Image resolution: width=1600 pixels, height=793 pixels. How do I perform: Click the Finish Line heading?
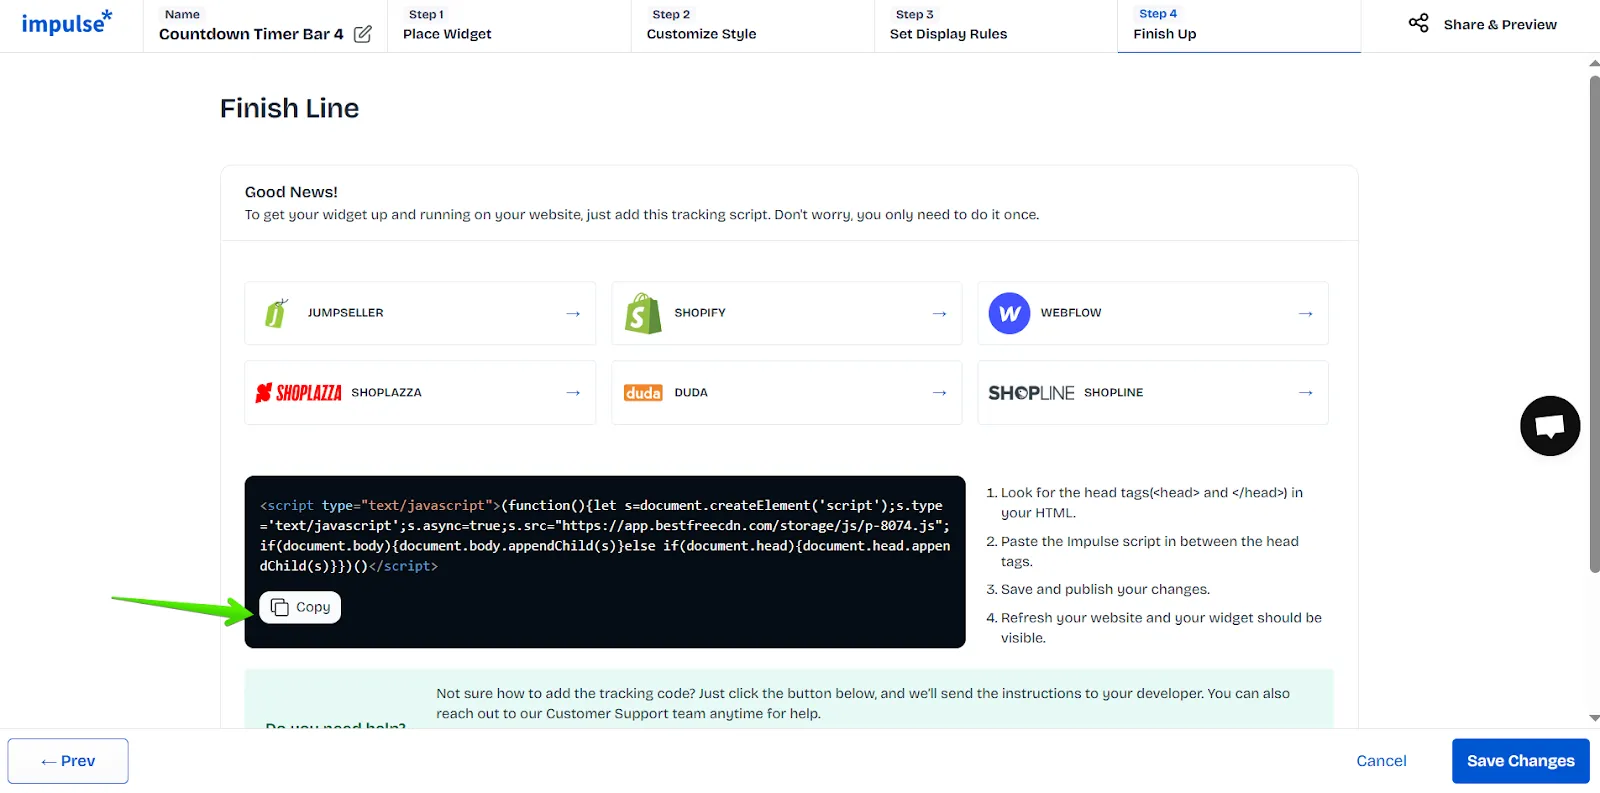click(x=289, y=108)
